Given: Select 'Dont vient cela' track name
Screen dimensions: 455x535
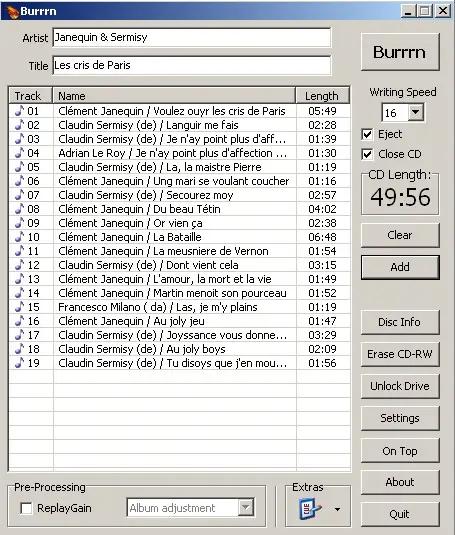Looking at the screenshot, I should [x=202, y=265].
